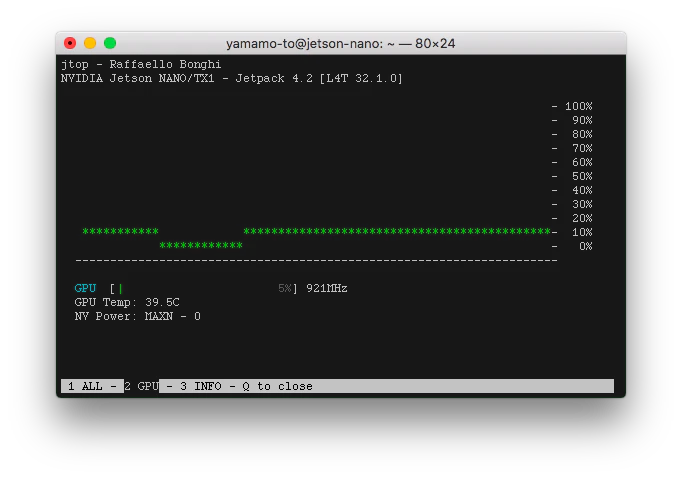Click the 20% axis label
682x478 pixels.
tap(582, 218)
